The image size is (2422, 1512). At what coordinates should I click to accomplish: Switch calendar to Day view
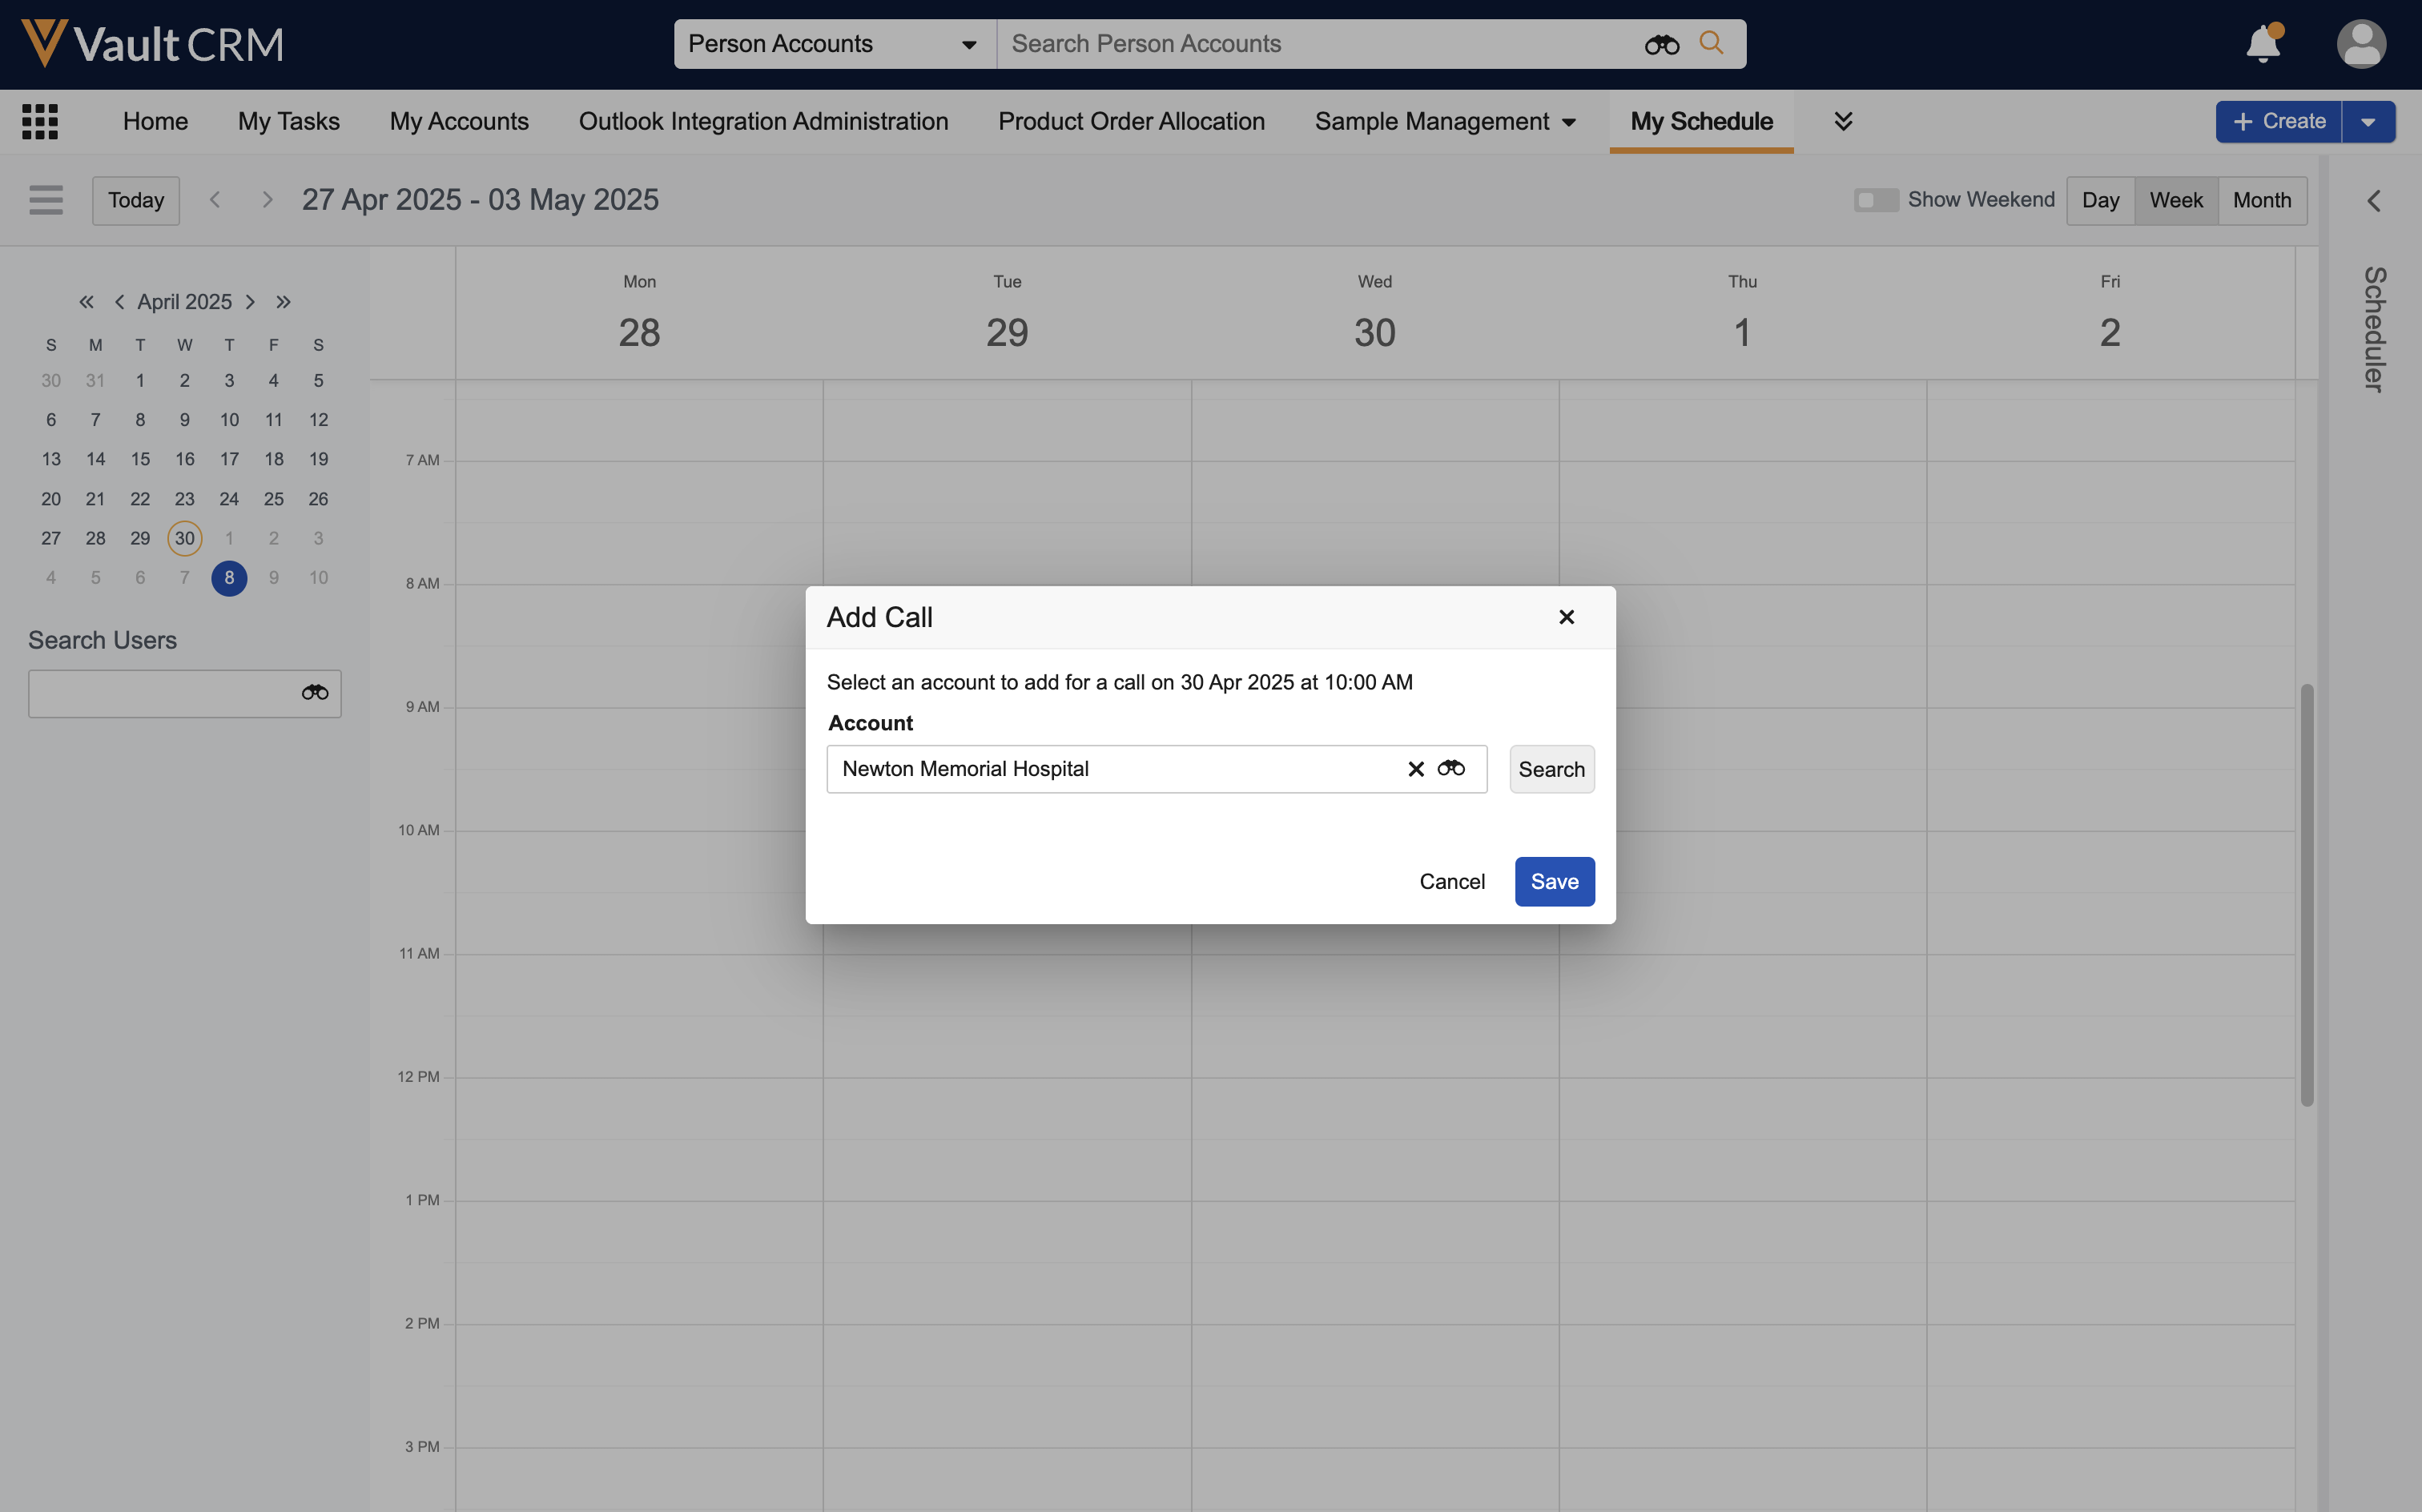[x=2100, y=200]
